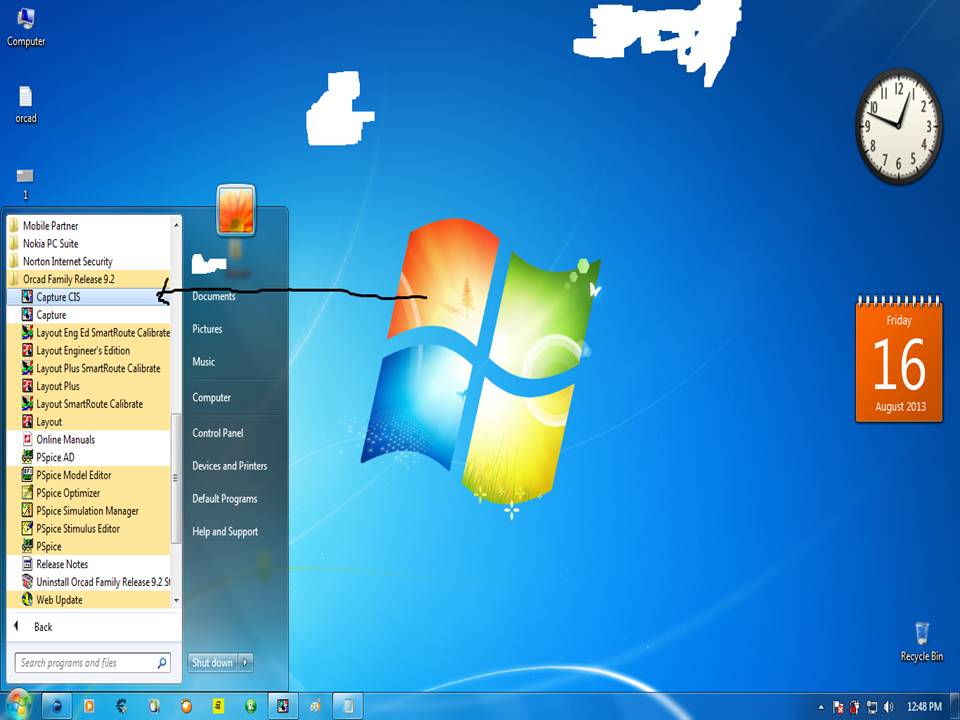Open the Paint icon on the taskbar
Viewport: 960px width, 720px height.
(x=315, y=707)
